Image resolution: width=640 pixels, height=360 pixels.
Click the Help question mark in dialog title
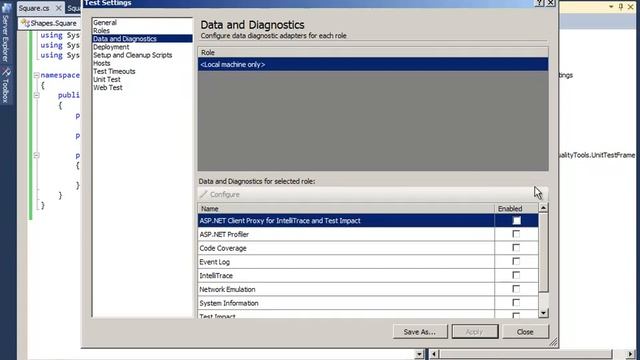[x=540, y=3]
